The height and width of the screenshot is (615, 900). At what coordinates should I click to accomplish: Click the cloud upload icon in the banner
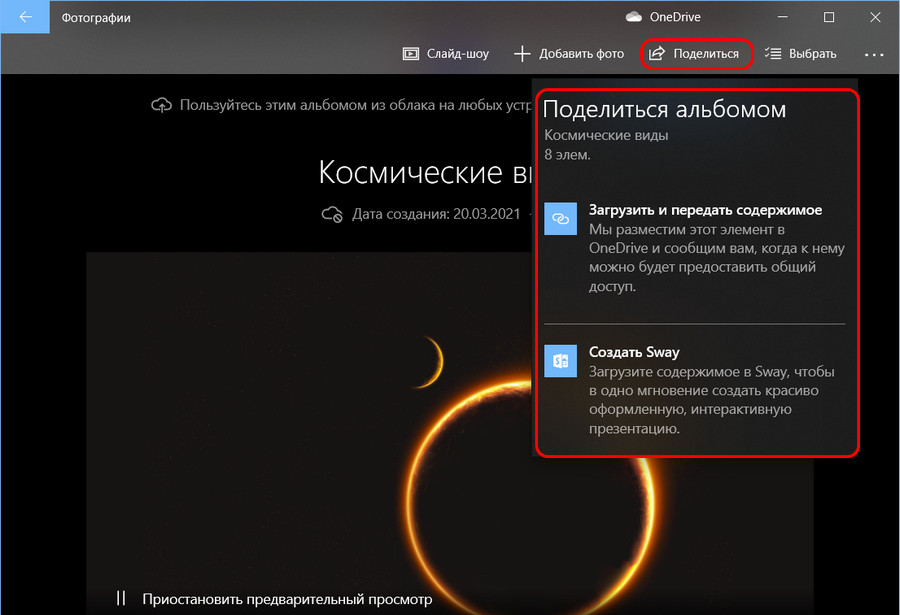coord(161,105)
